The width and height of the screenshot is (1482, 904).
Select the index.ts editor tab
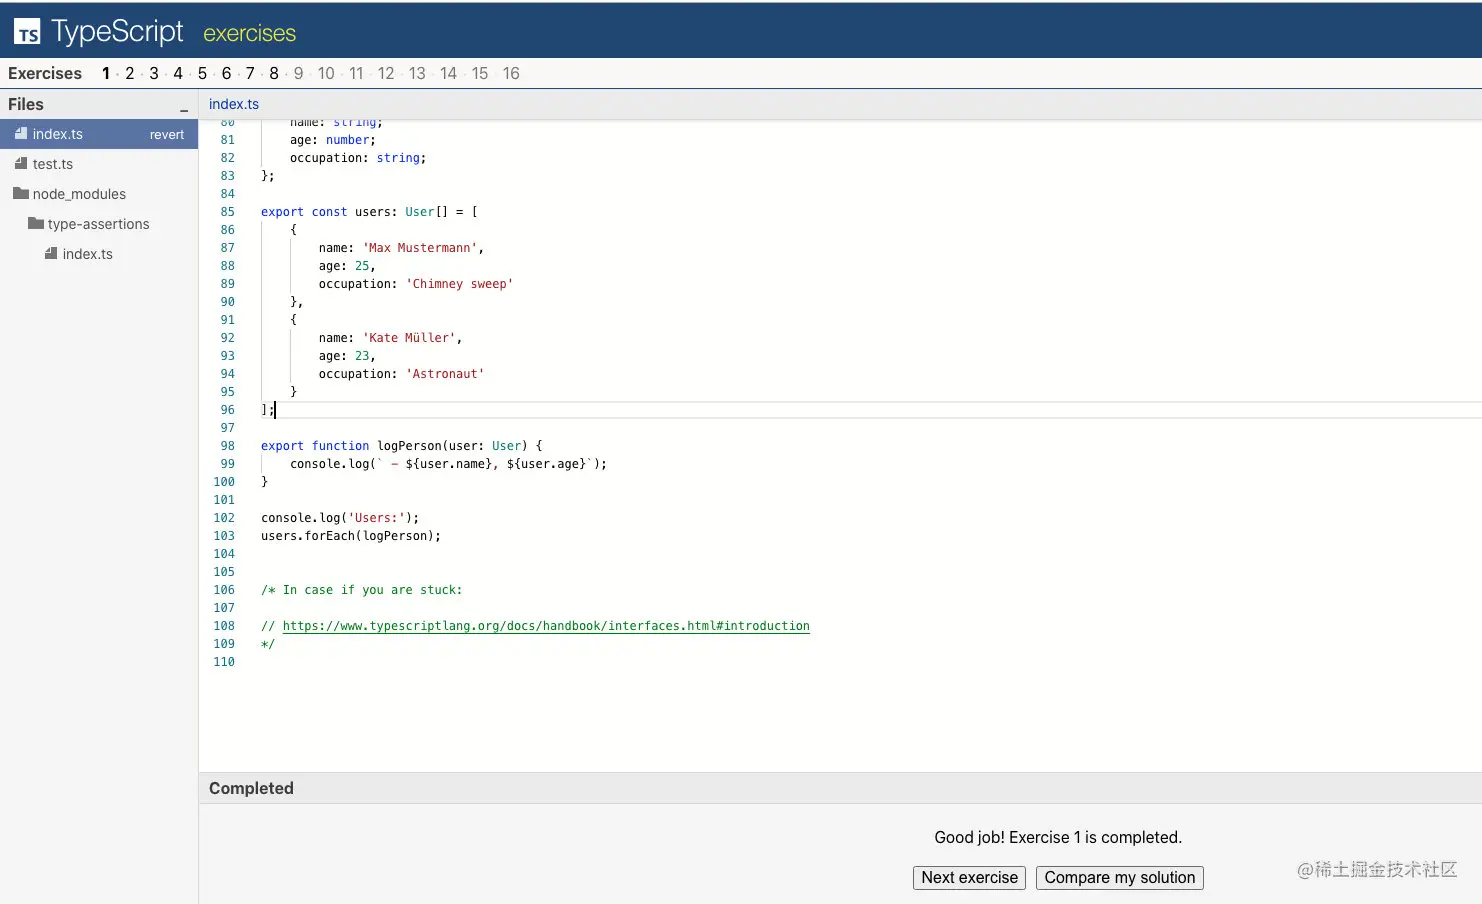234,104
